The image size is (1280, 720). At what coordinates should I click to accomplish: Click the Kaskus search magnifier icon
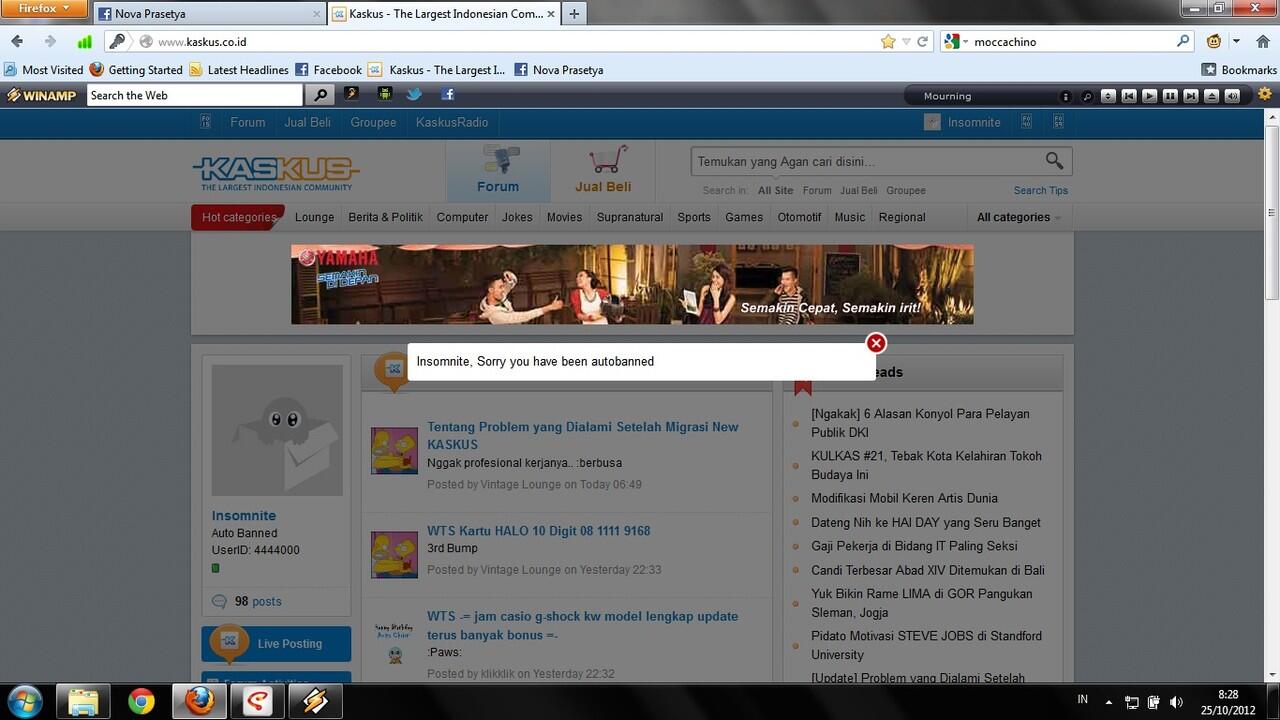1055,161
